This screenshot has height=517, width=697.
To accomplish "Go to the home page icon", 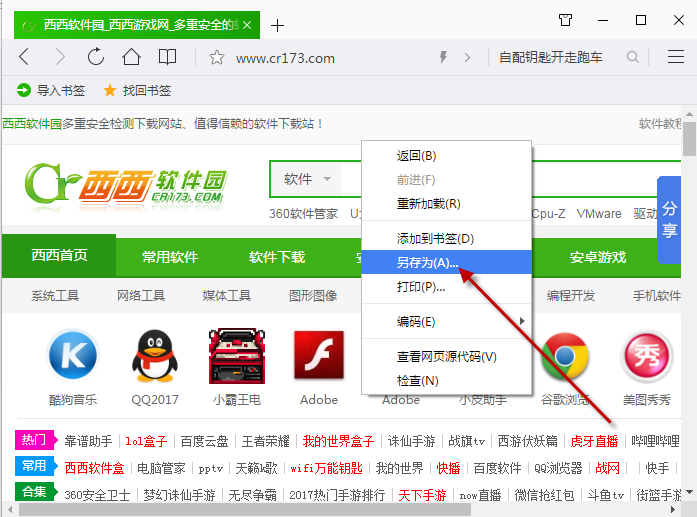I will [x=131, y=57].
